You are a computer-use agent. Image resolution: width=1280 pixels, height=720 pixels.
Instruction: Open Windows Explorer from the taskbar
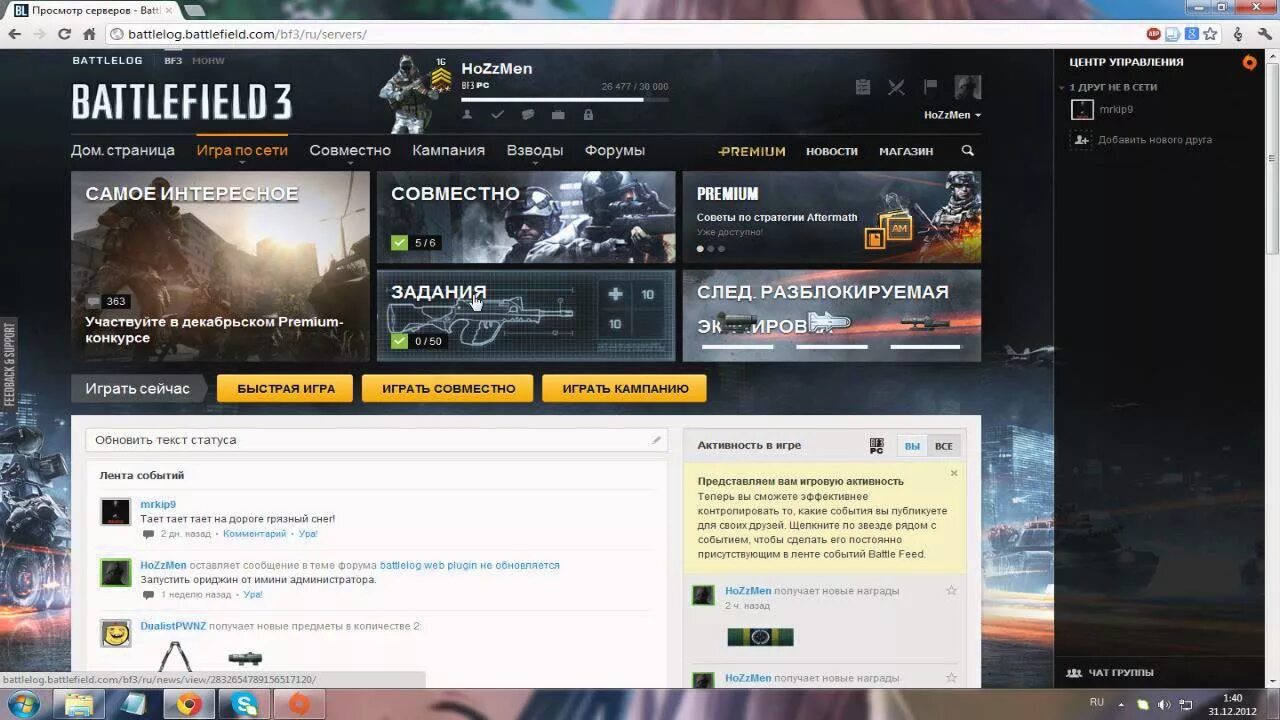[79, 704]
